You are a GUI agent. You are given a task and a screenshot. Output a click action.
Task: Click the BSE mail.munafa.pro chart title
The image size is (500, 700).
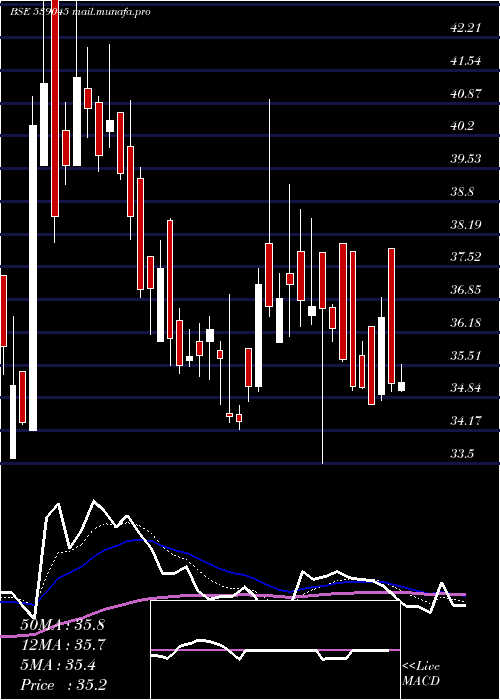[80, 12]
